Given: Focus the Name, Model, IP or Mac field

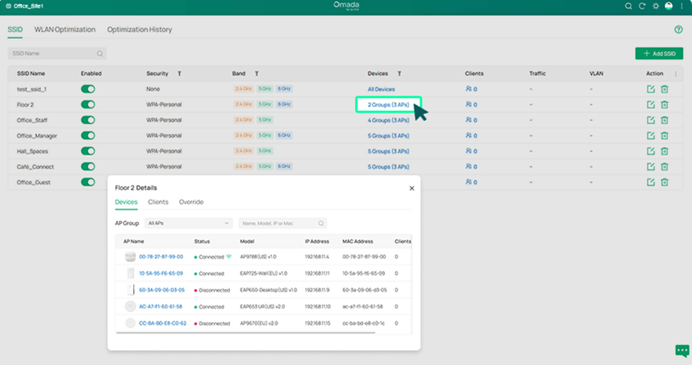Looking at the screenshot, I should 282,223.
